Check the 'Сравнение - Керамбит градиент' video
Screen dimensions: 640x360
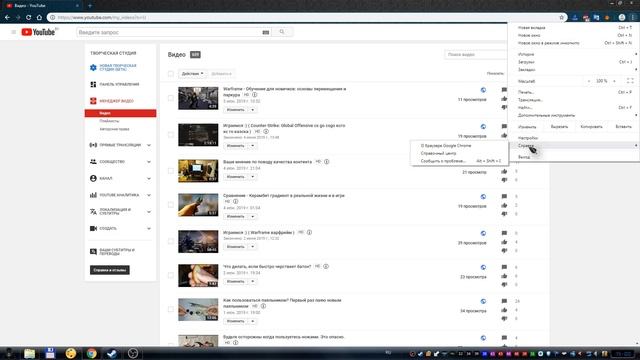pos(171,205)
